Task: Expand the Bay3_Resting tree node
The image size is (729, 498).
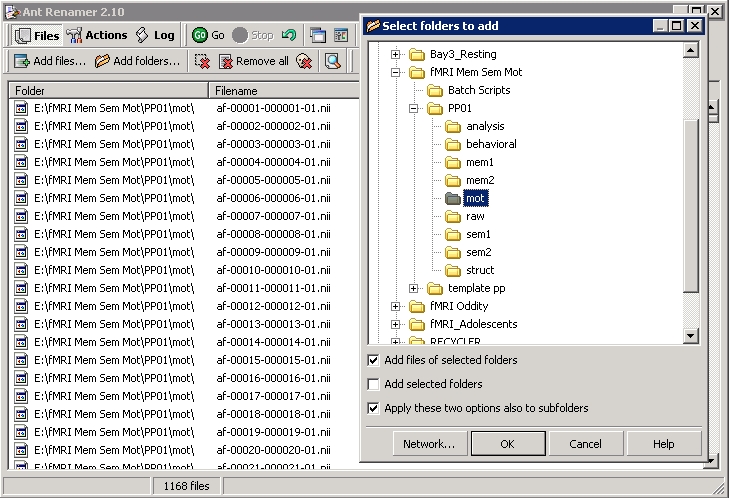Action: point(395,55)
